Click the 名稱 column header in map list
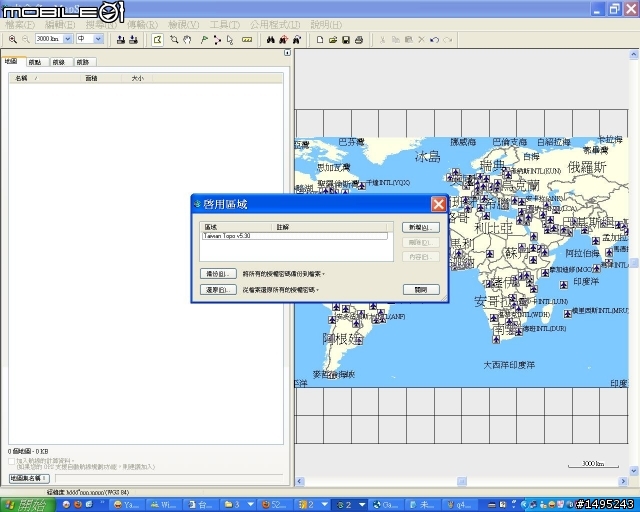This screenshot has width=640, height=512. (45, 78)
